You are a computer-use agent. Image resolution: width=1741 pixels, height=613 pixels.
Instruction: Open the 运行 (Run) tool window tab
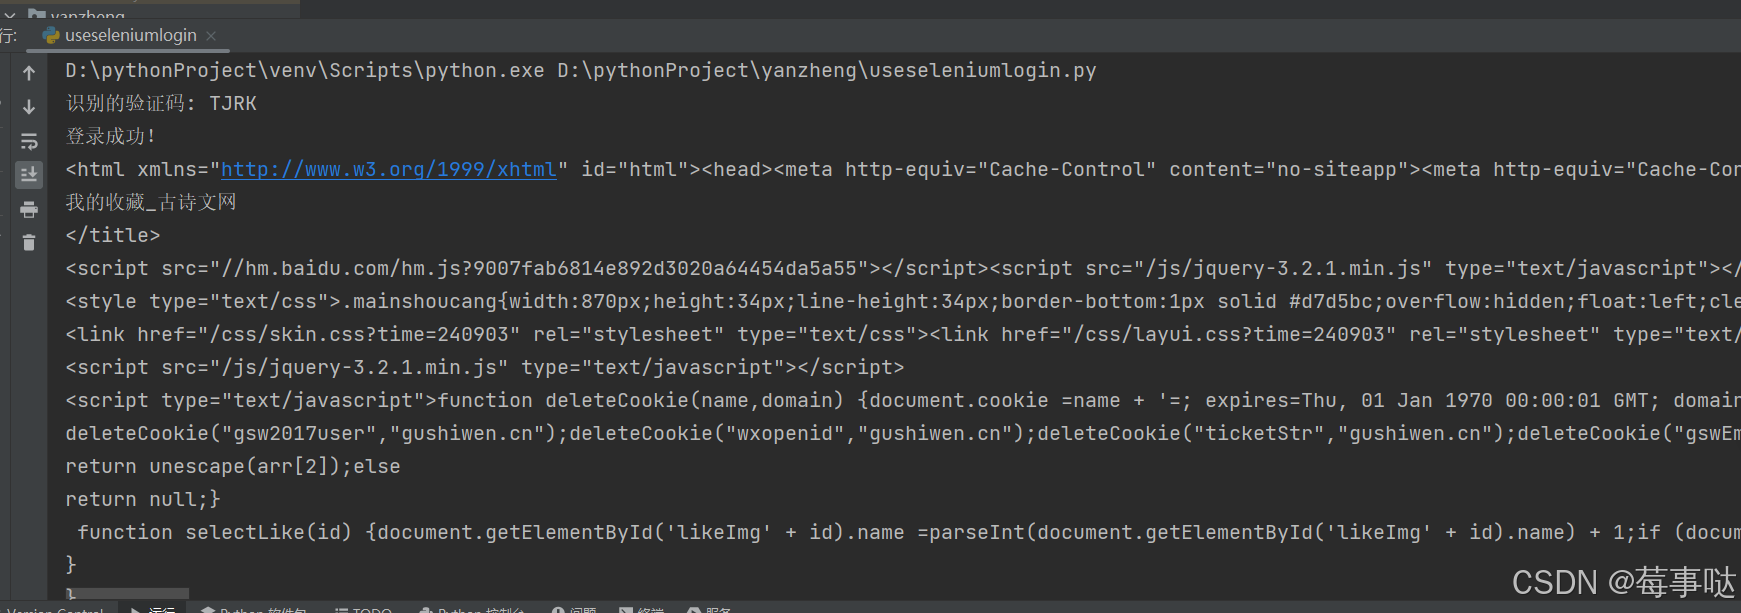pyautogui.click(x=153, y=608)
